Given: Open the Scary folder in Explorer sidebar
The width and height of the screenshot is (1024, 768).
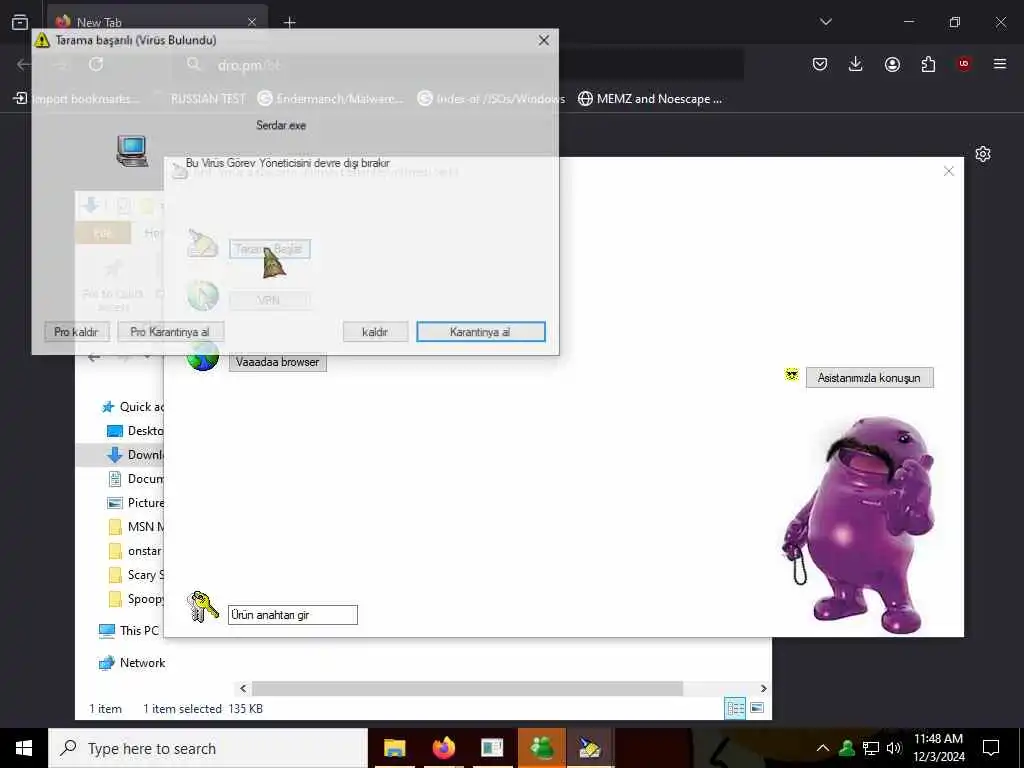Looking at the screenshot, I should [x=136, y=575].
